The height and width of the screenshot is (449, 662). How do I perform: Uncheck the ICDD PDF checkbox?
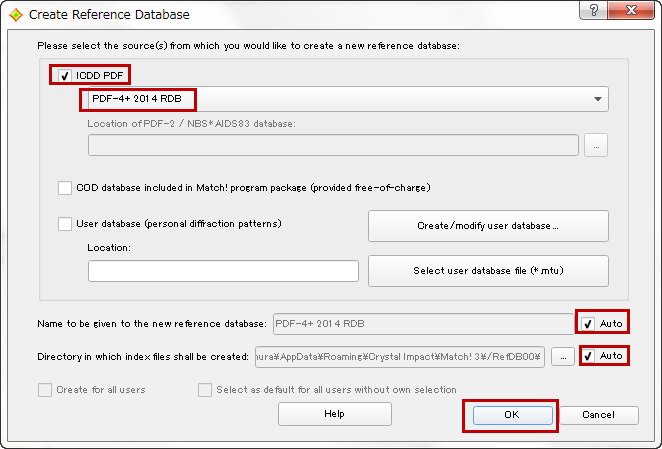tap(65, 76)
